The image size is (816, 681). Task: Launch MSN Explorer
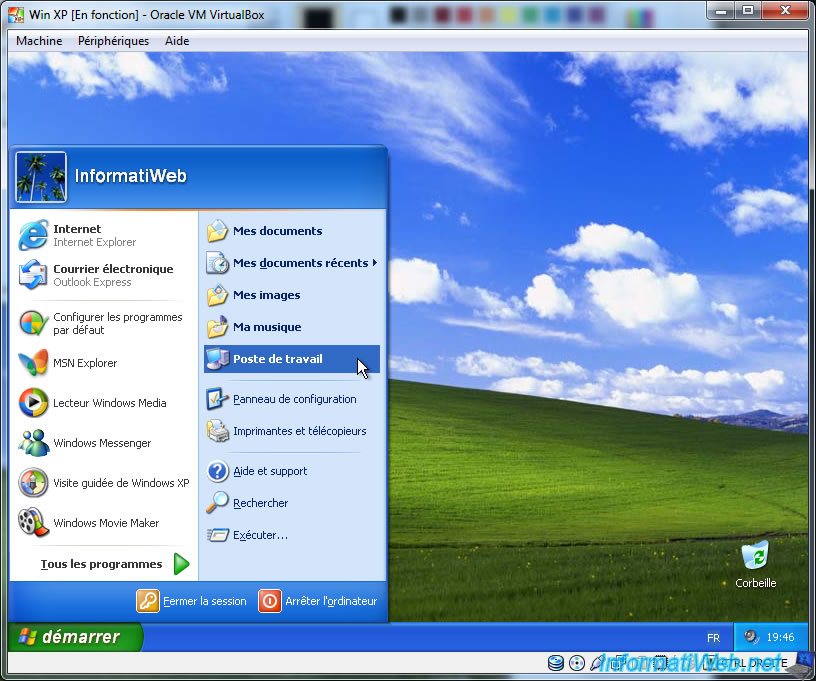(x=103, y=363)
